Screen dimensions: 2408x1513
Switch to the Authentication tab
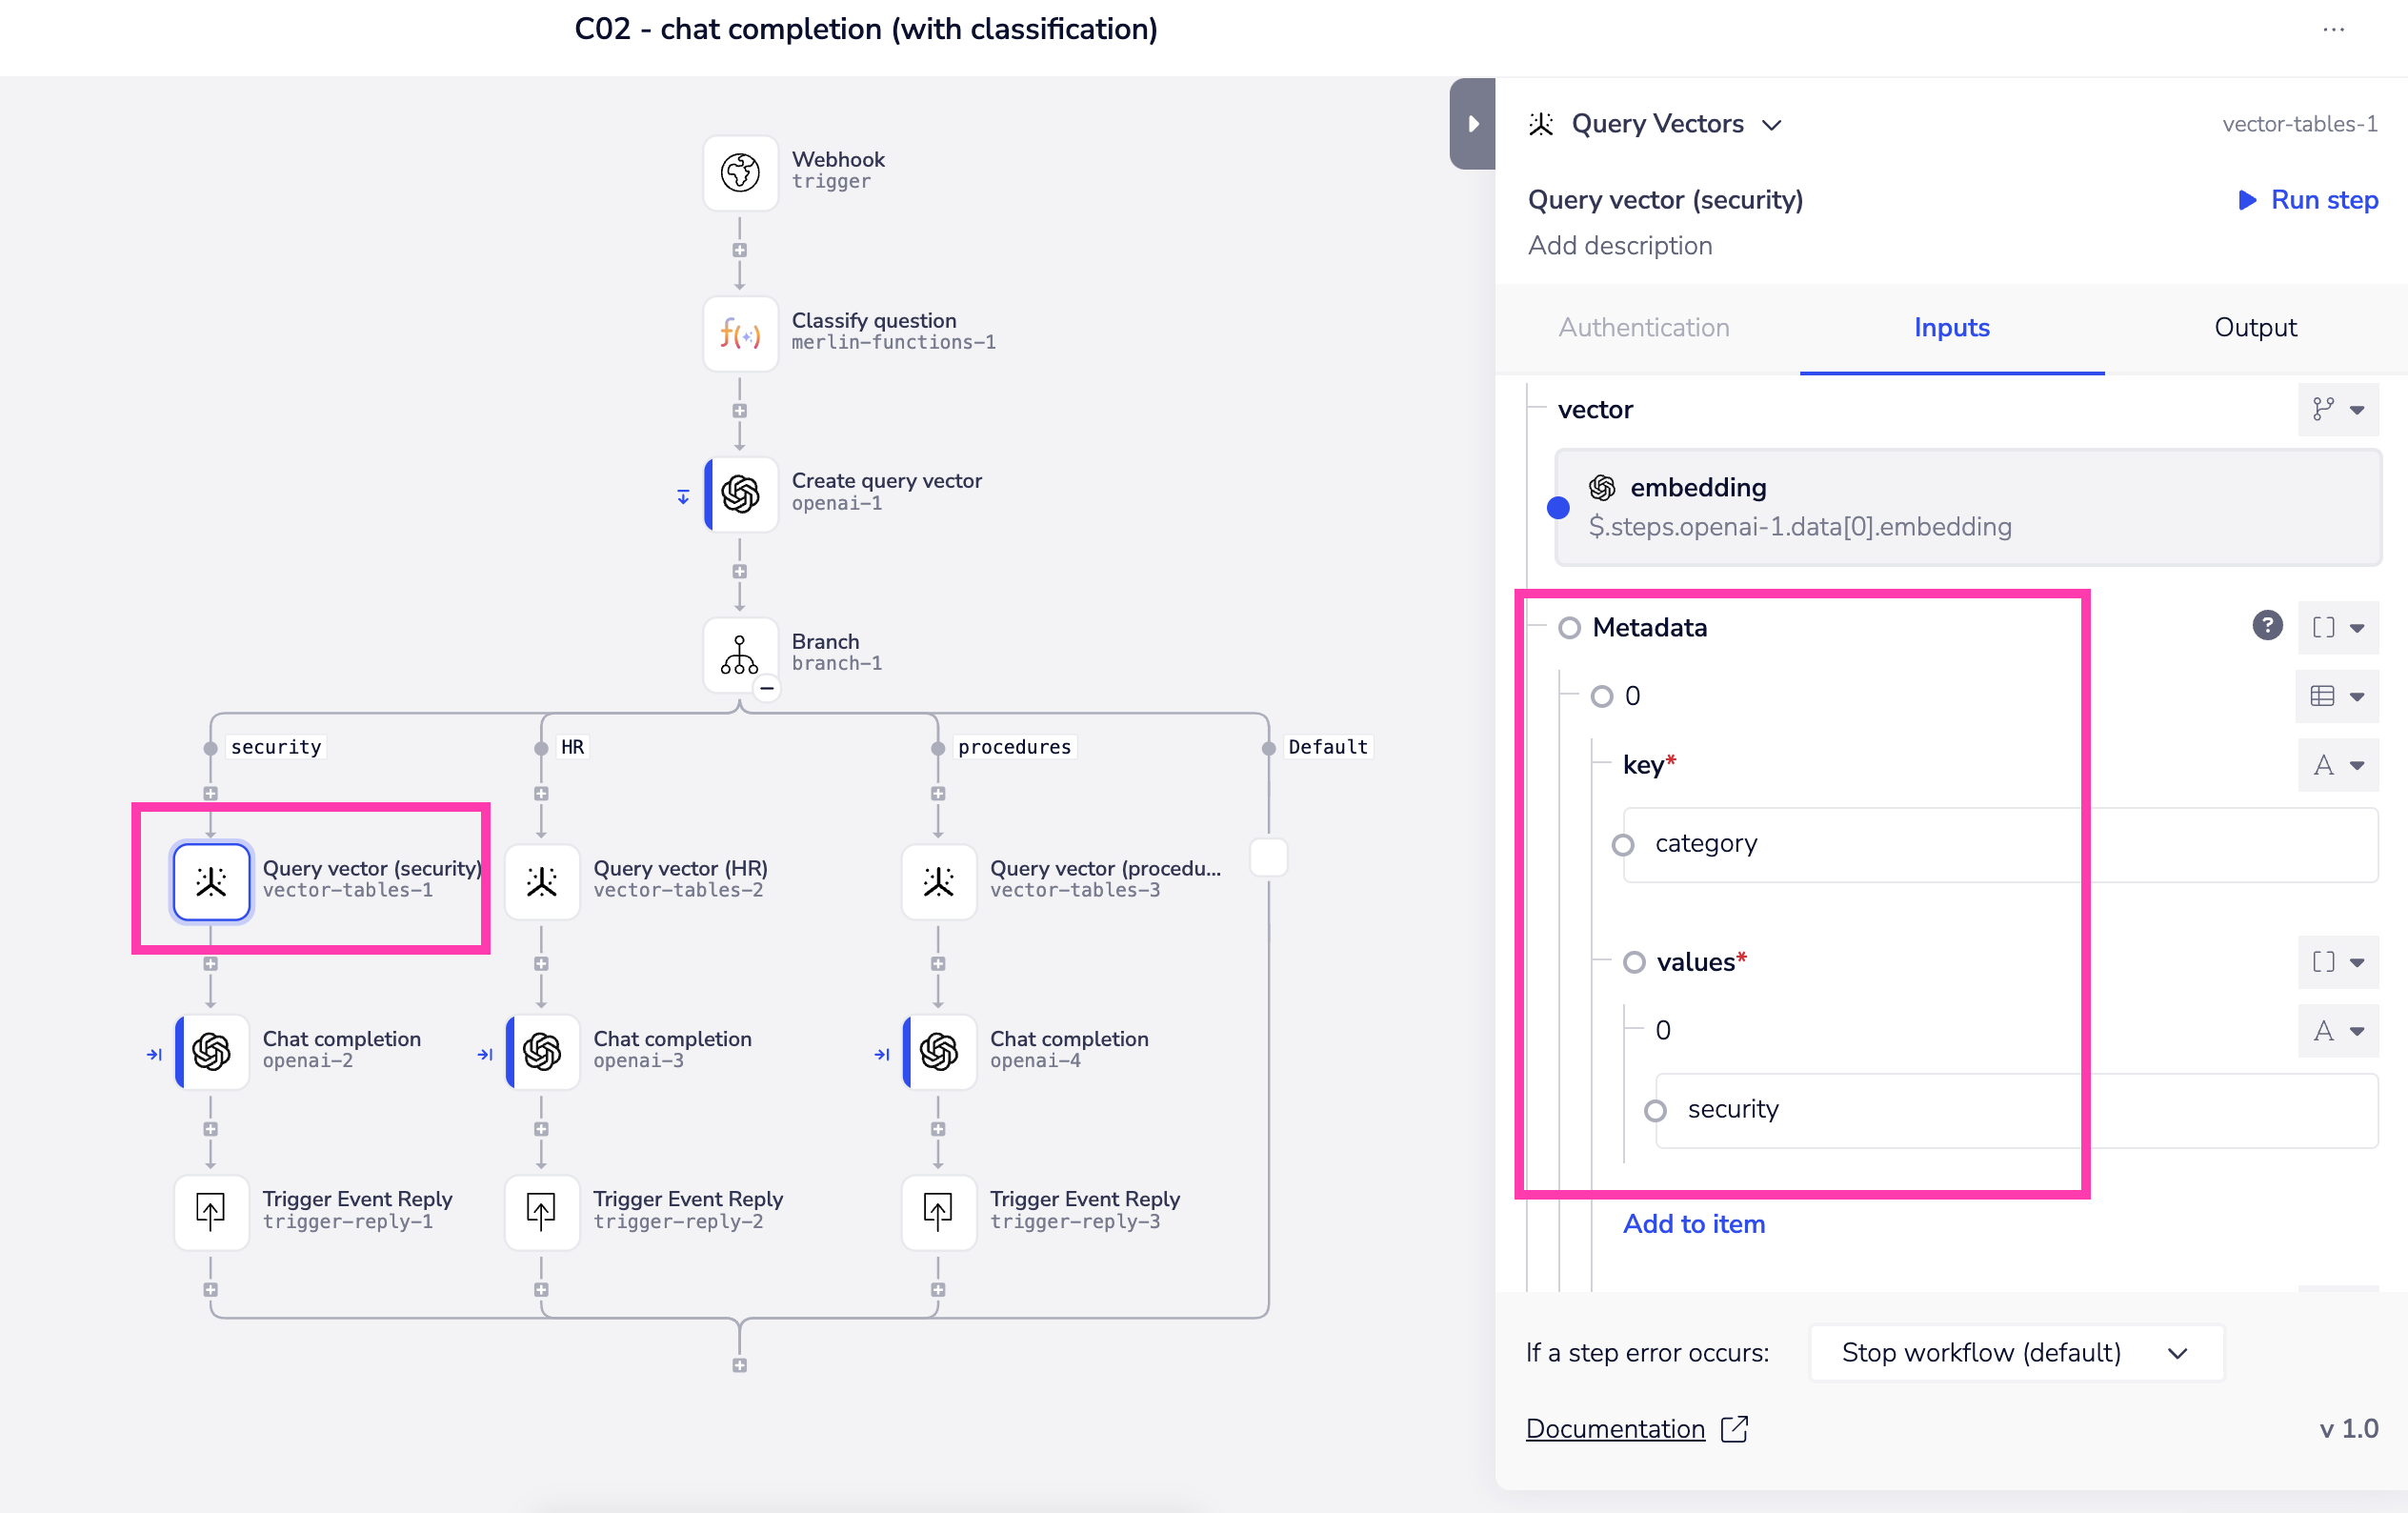(x=1643, y=328)
